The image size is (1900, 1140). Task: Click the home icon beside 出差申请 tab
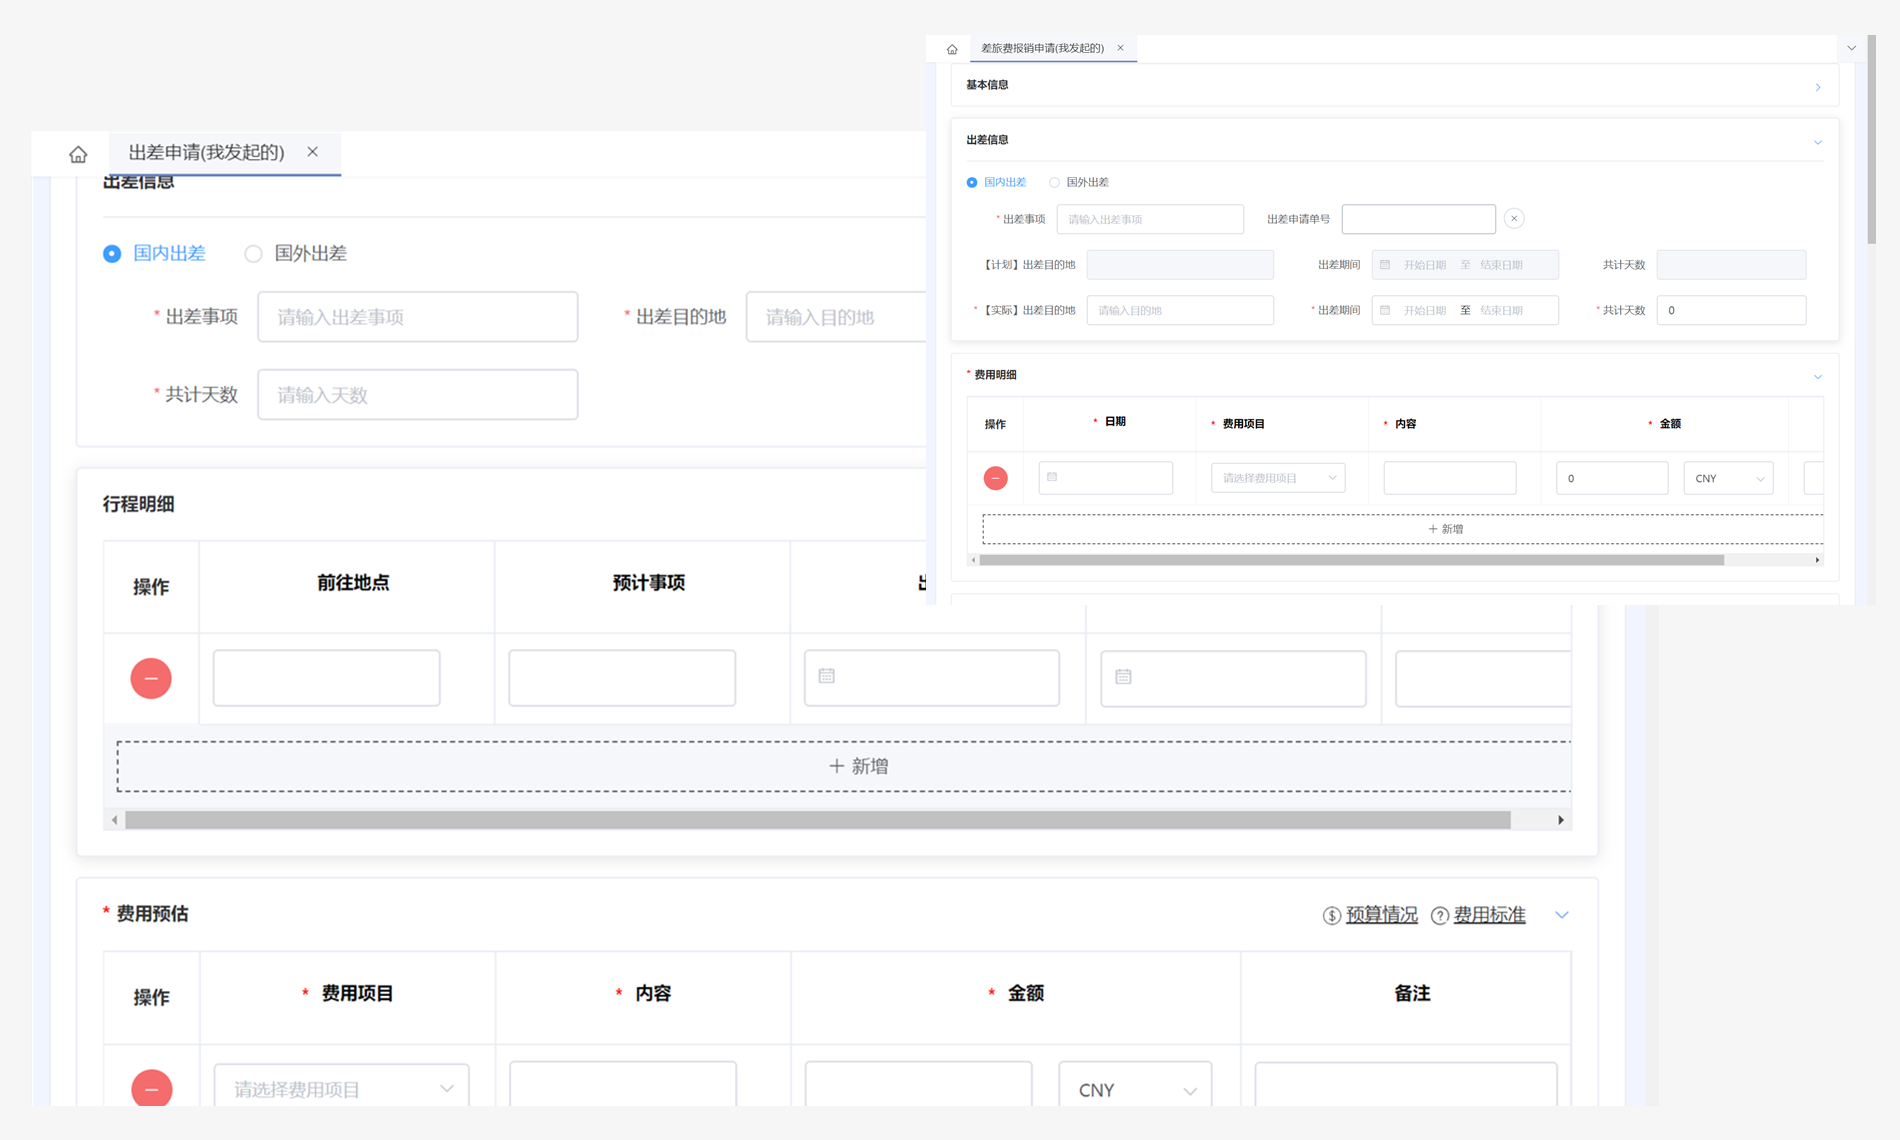(78, 154)
